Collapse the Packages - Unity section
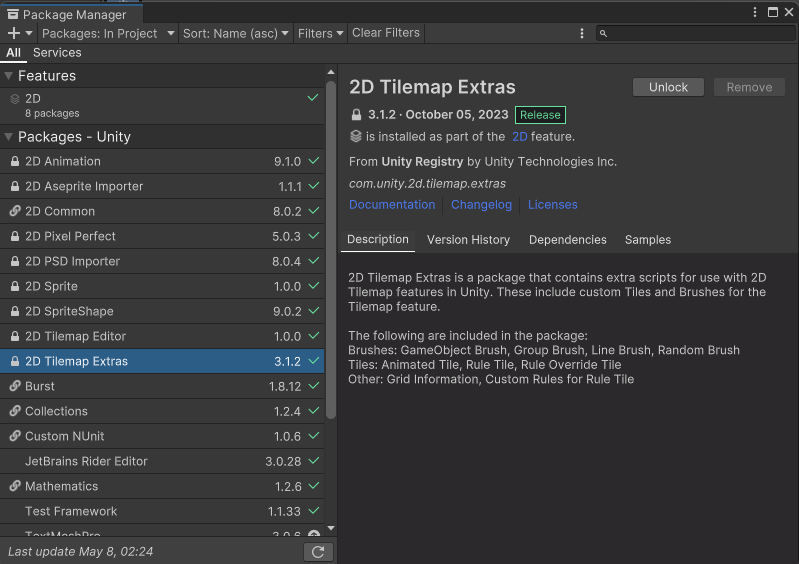The width and height of the screenshot is (799, 564). pos(8,137)
